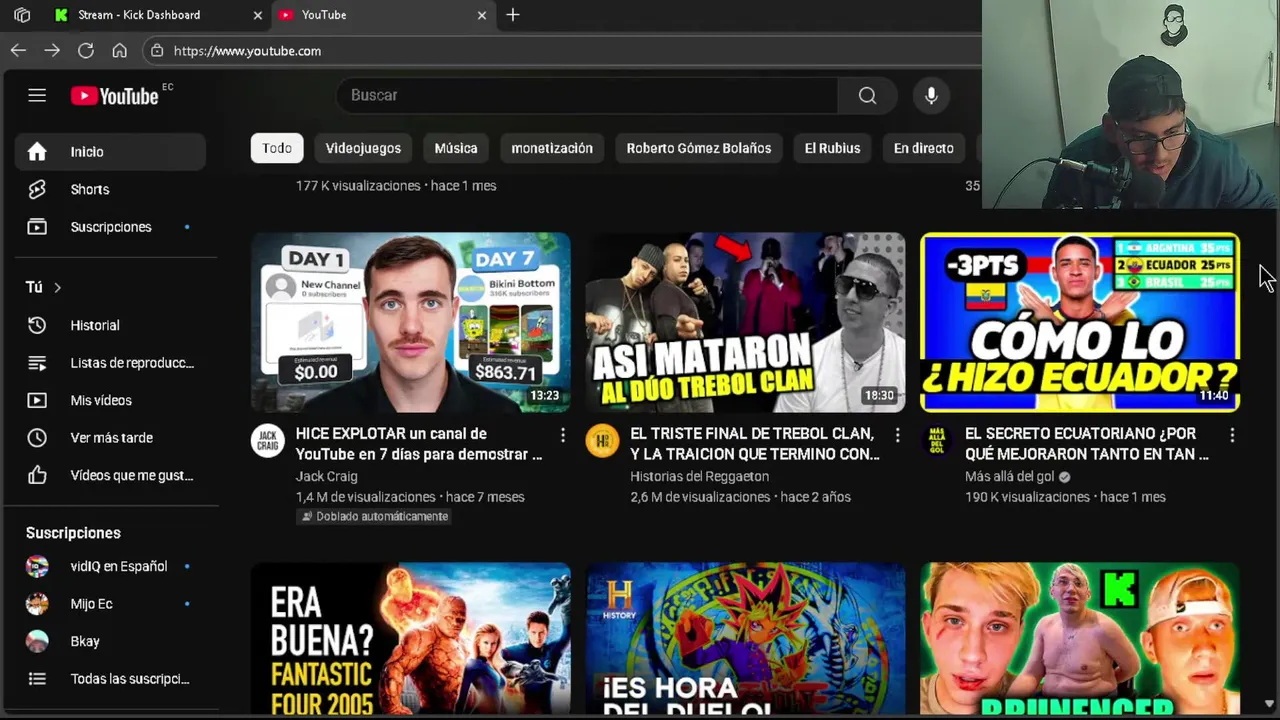Open HICE EXPLOTAR un canal video title
Viewport: 1280px width, 720px height.
[x=419, y=444]
